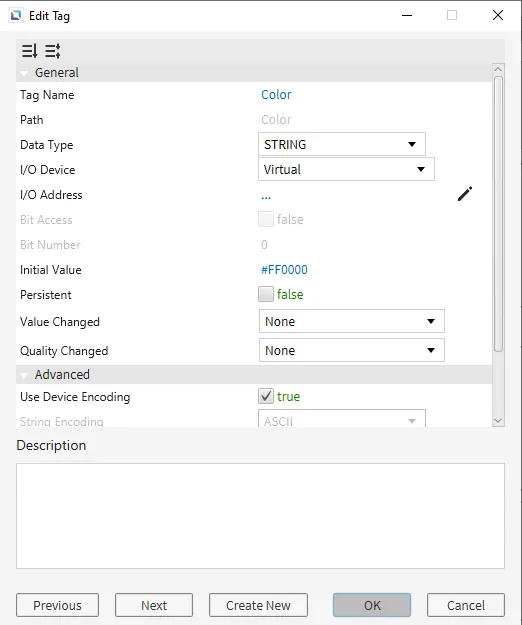Click the scrollbar's up arrow
522x625 pixels.
tap(498, 69)
